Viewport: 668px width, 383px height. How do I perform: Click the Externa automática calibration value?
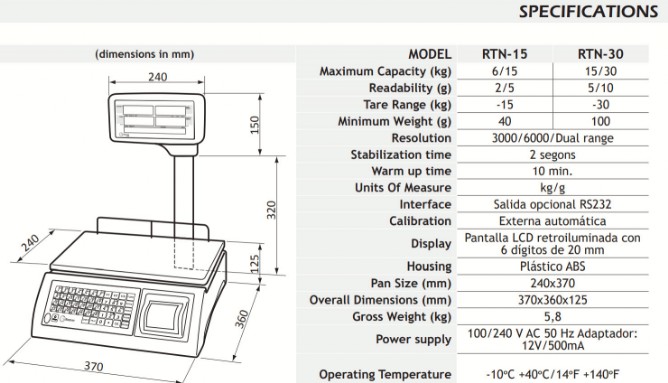pyautogui.click(x=552, y=221)
